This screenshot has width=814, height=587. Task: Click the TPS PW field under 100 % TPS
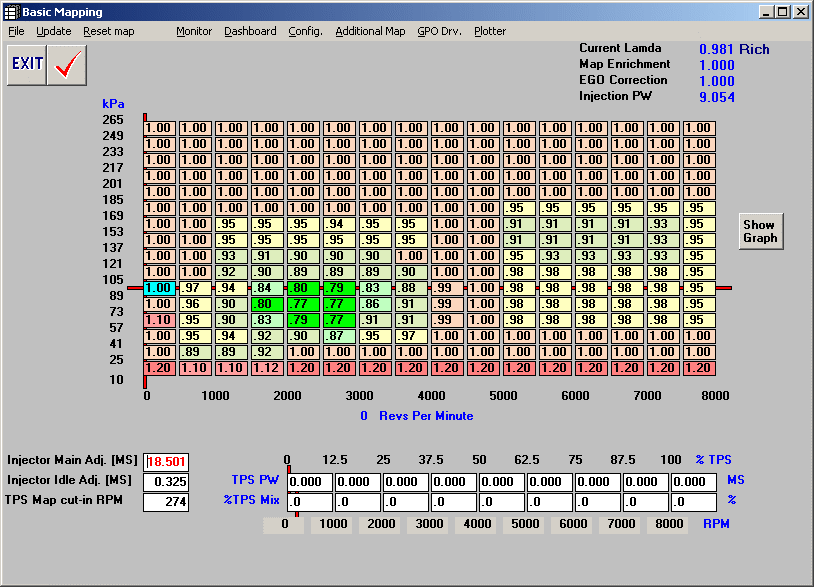coord(694,482)
